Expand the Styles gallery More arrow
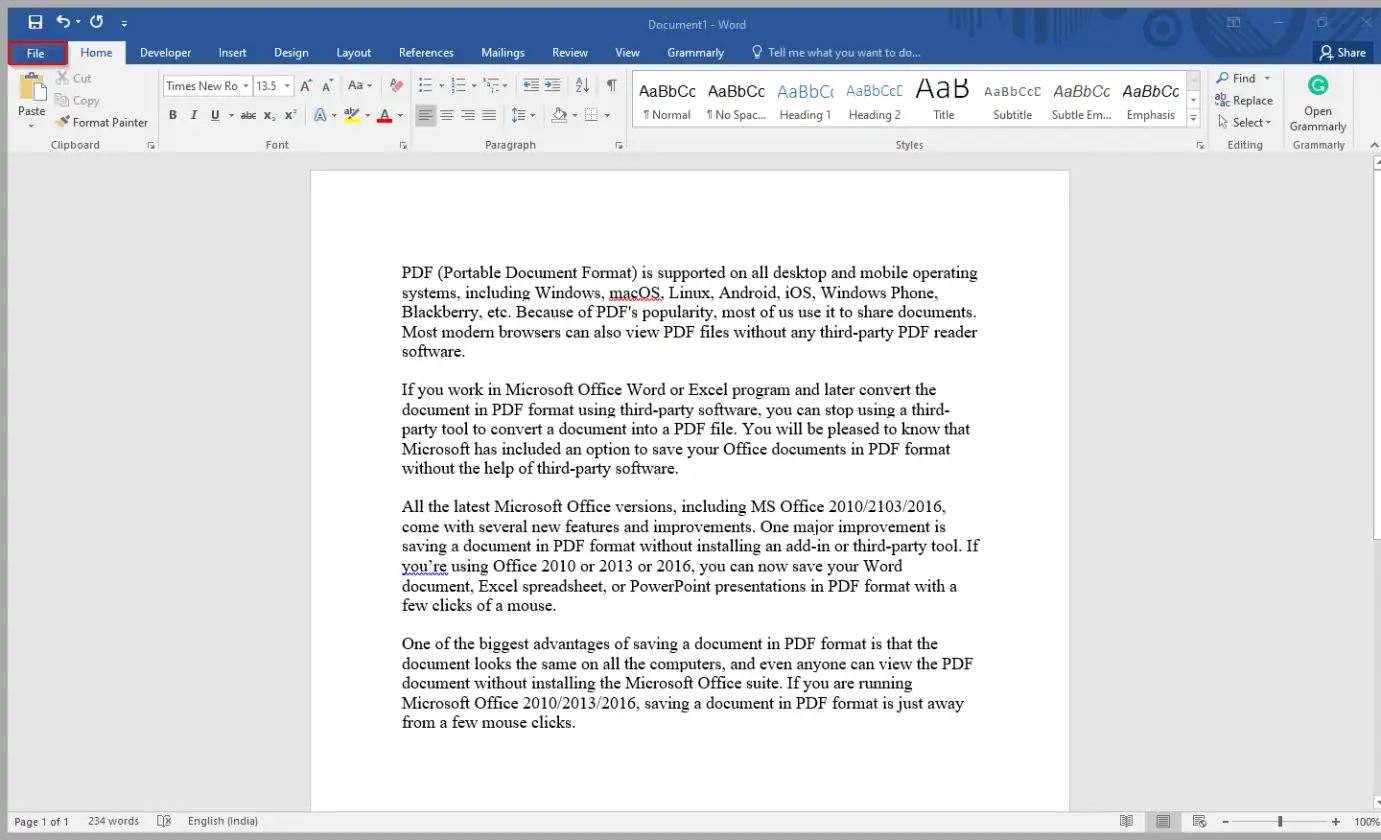Viewport: 1381px width, 840px height. click(x=1193, y=119)
